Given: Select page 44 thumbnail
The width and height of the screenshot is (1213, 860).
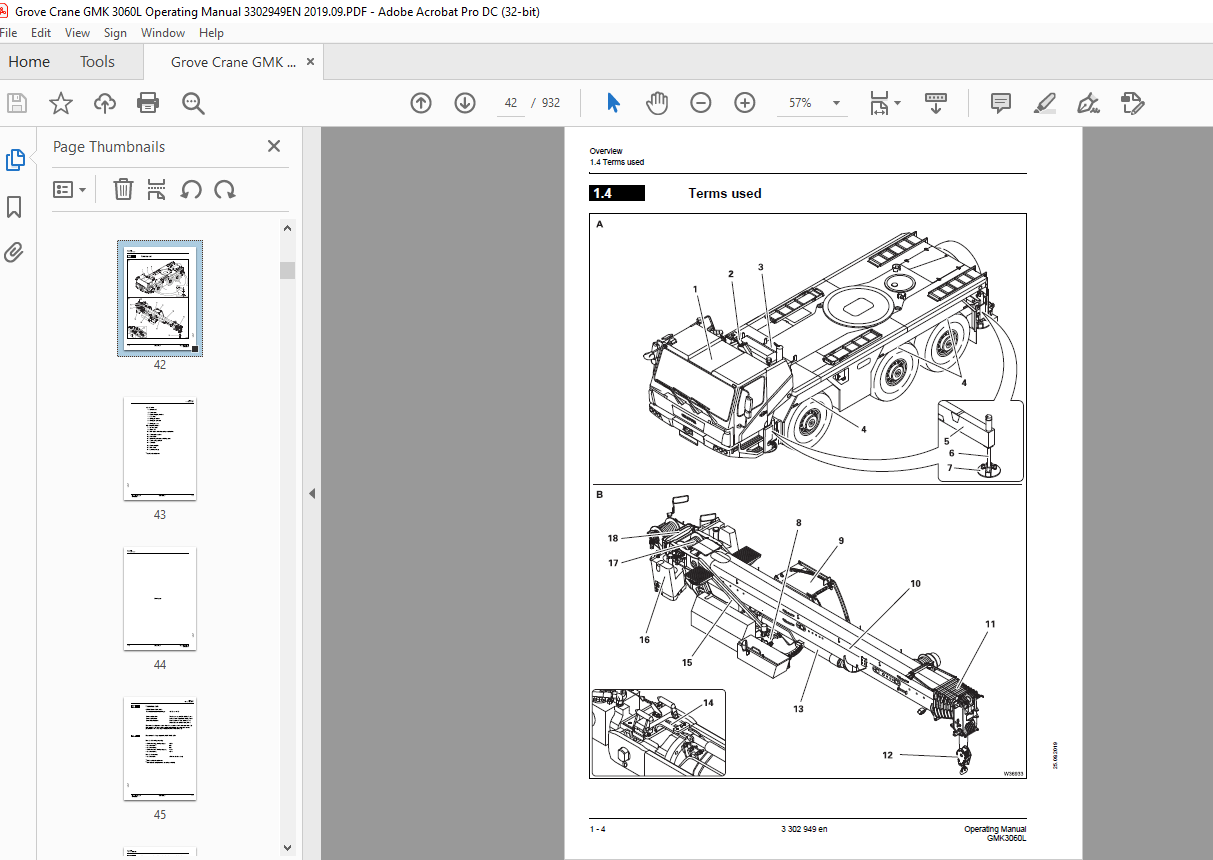Looking at the screenshot, I should [160, 598].
